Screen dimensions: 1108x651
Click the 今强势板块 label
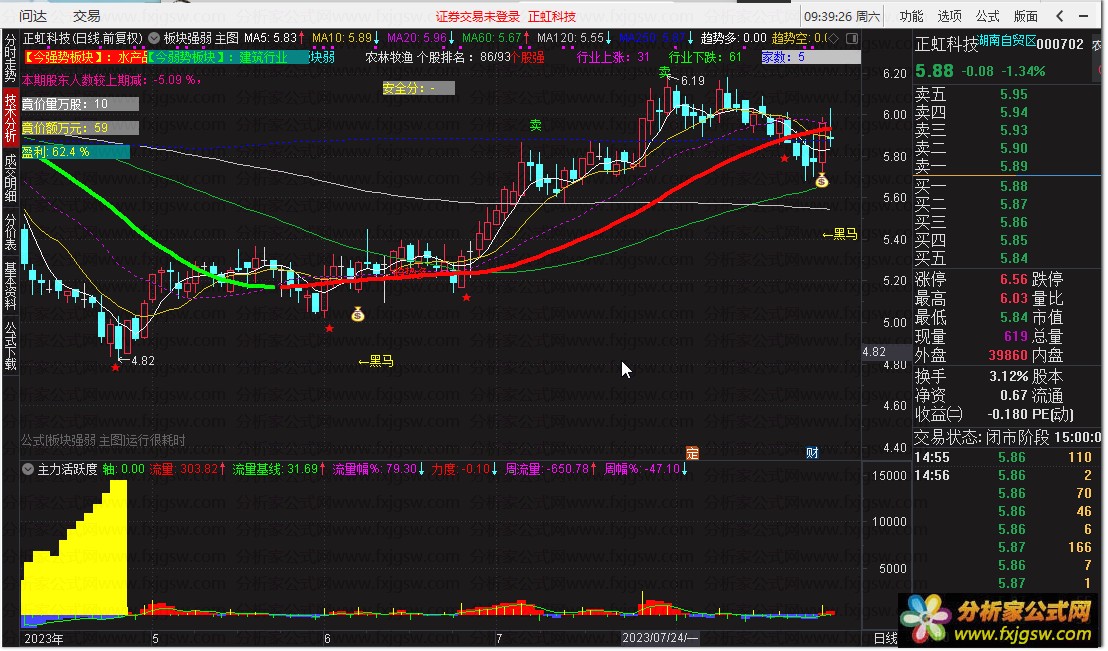click(86, 57)
